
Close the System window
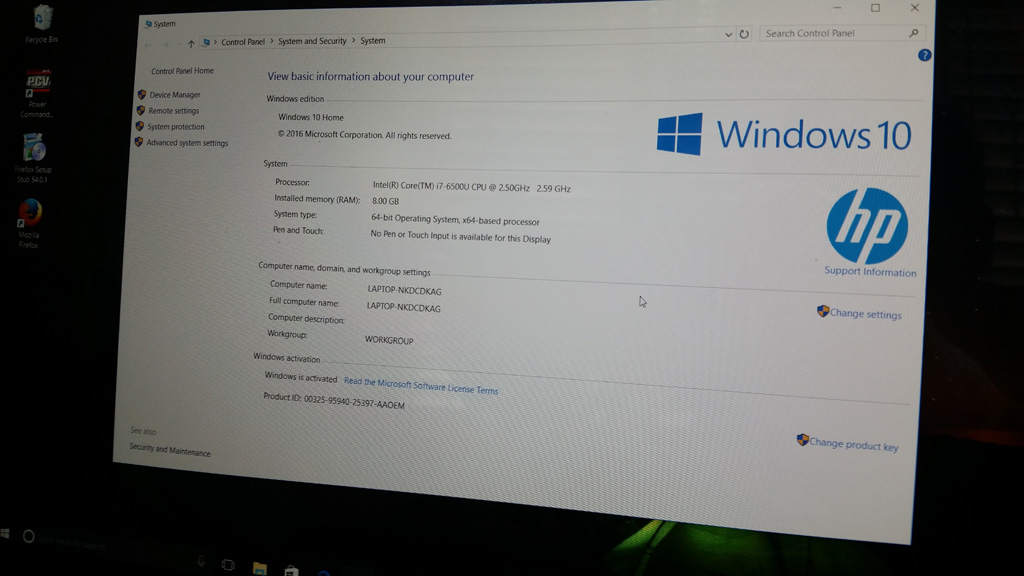coord(914,8)
